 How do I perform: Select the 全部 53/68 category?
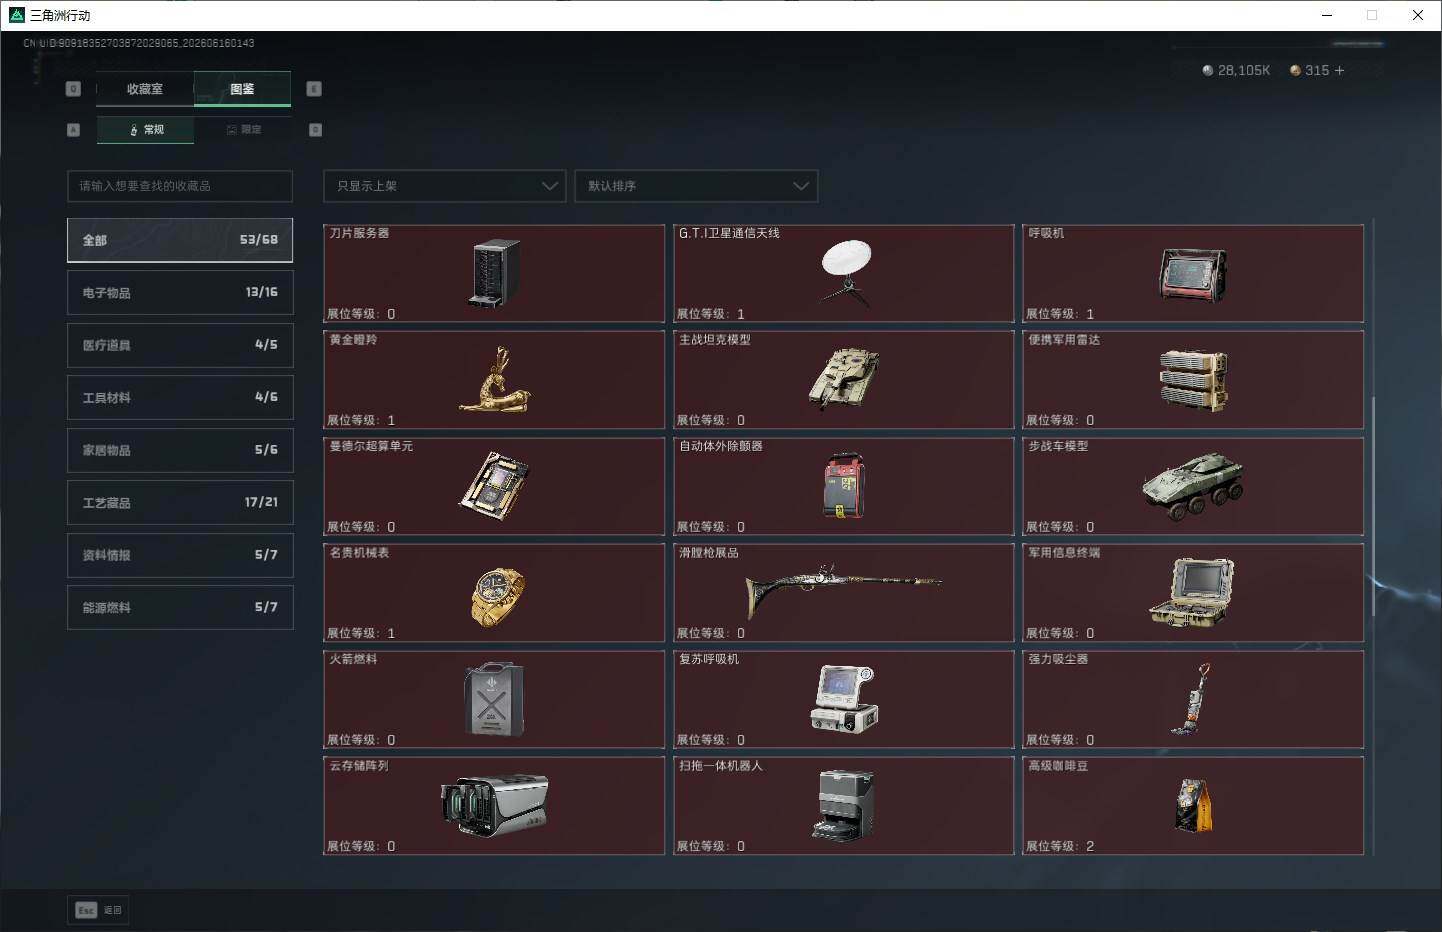pyautogui.click(x=180, y=240)
